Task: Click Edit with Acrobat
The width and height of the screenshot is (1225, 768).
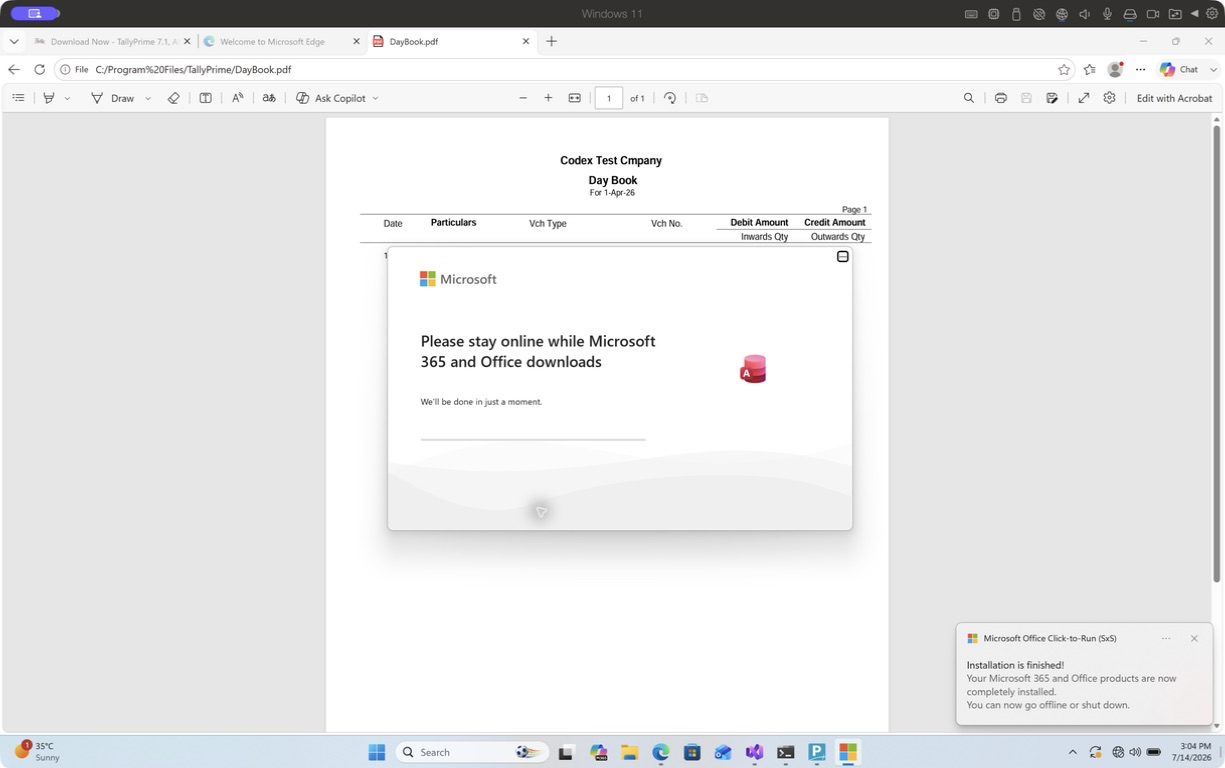Action: point(1174,98)
